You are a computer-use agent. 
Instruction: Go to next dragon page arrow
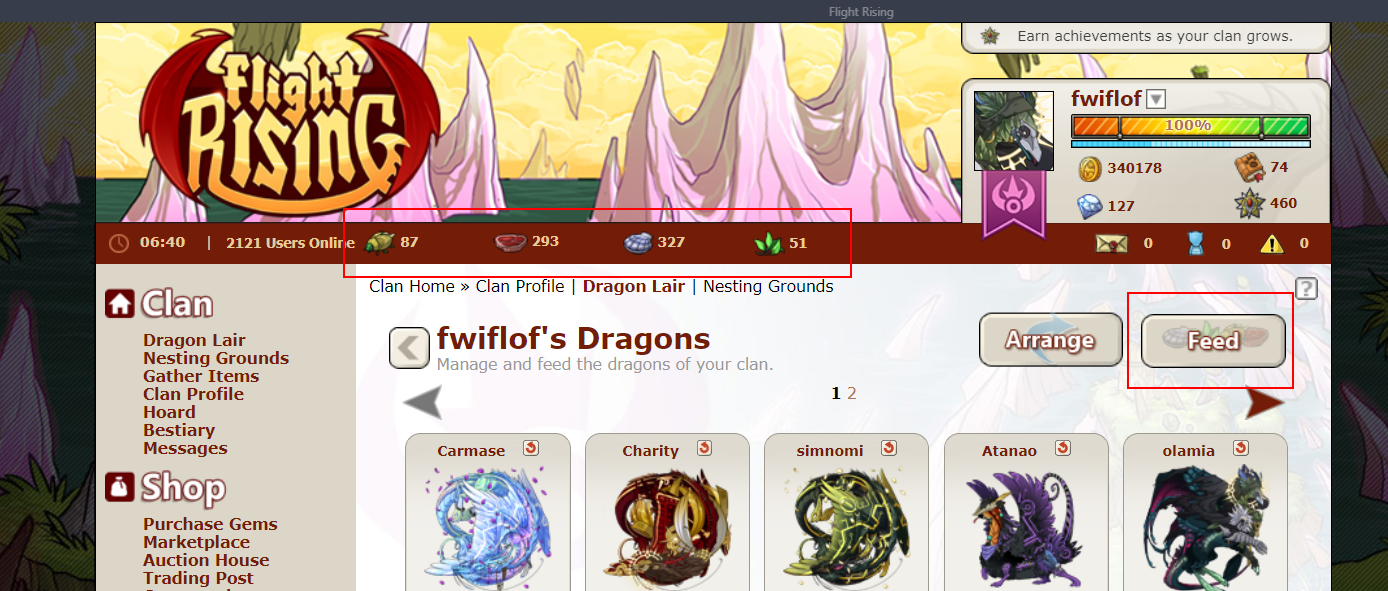tap(1266, 403)
